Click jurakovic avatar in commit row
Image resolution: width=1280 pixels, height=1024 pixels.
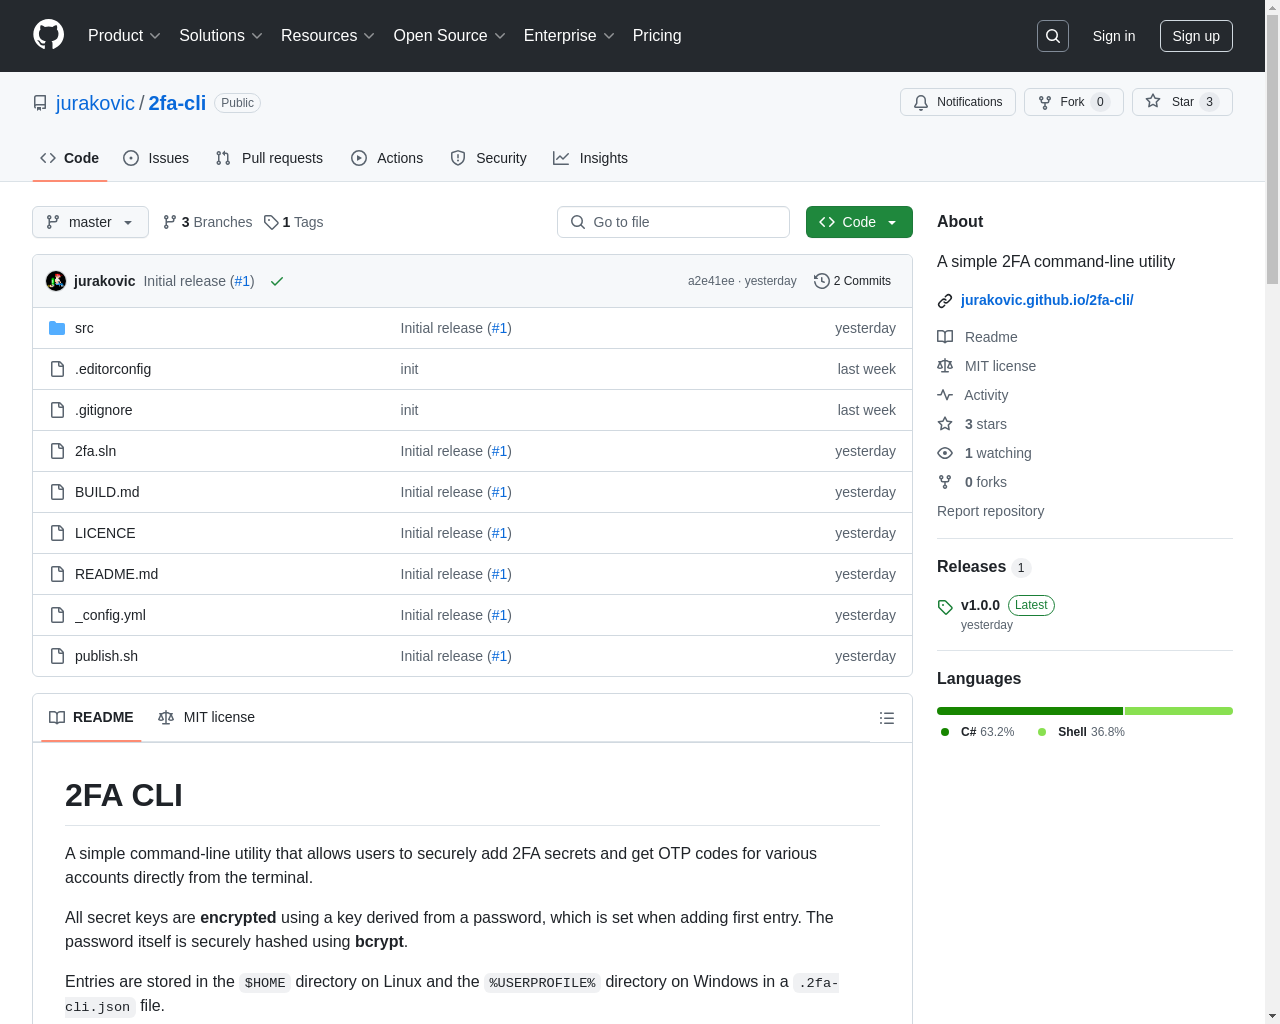click(x=56, y=281)
